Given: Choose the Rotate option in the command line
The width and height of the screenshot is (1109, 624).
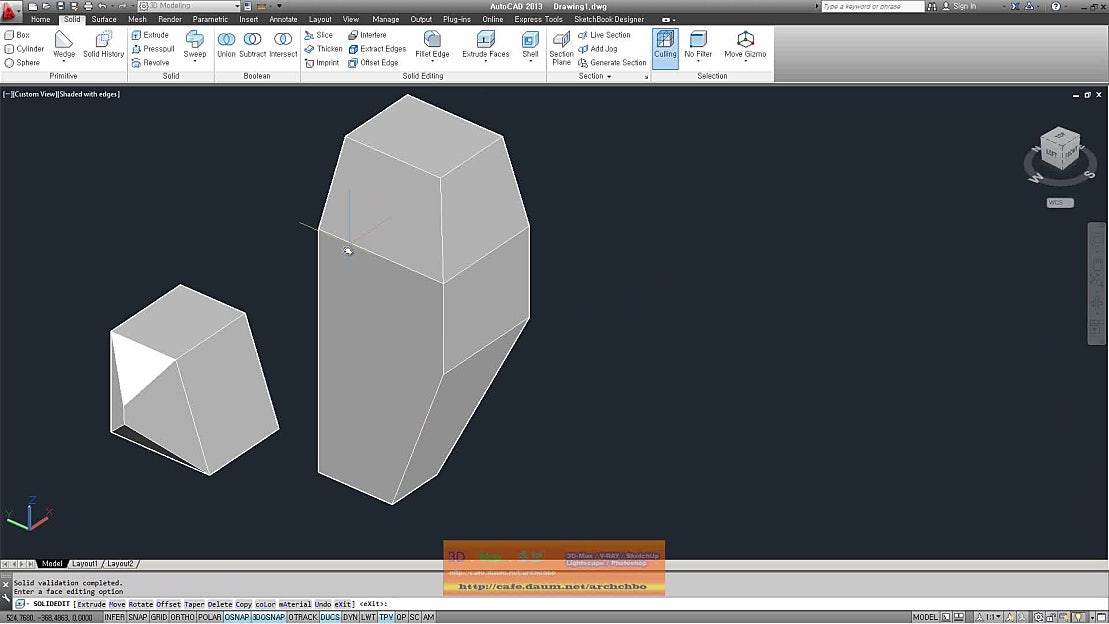Looking at the screenshot, I should coord(140,604).
